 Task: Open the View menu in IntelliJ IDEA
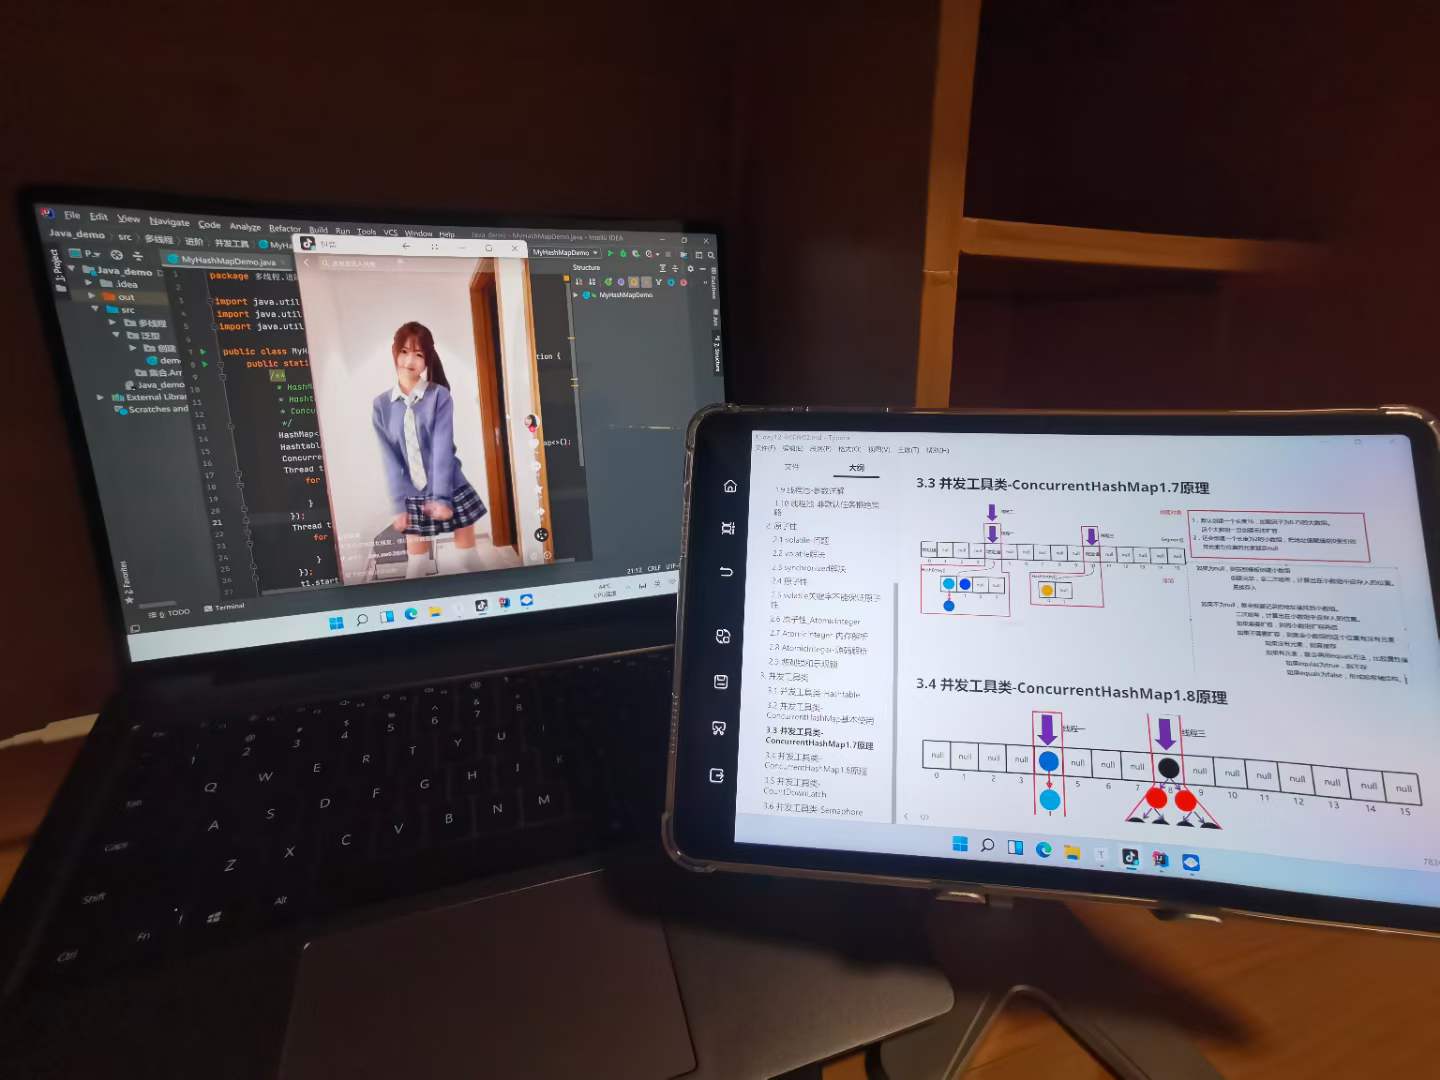pos(129,218)
